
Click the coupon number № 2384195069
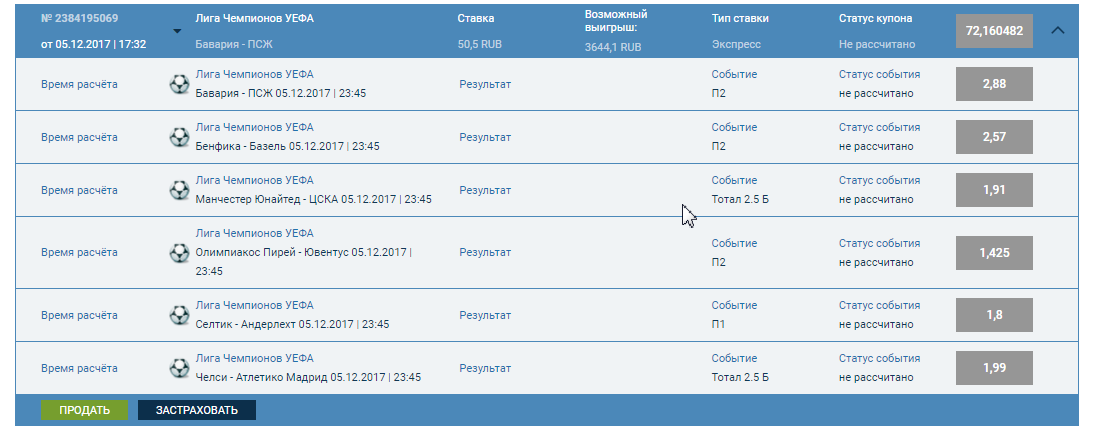(x=80, y=19)
